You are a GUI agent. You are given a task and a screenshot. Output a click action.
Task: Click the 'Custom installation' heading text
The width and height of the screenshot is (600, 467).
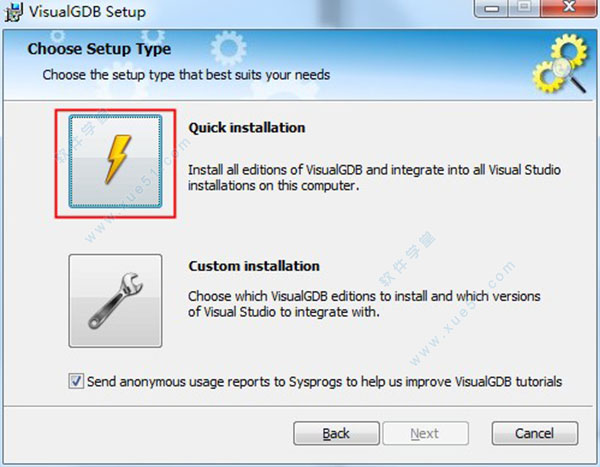pyautogui.click(x=254, y=266)
